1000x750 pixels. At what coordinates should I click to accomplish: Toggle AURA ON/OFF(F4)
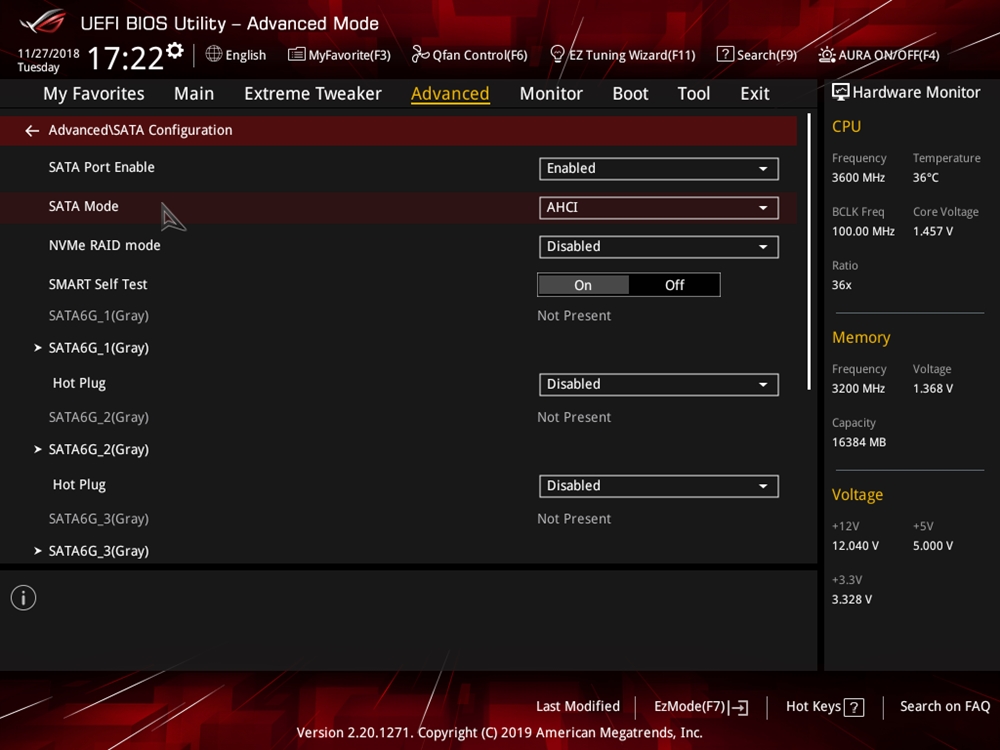coord(879,55)
